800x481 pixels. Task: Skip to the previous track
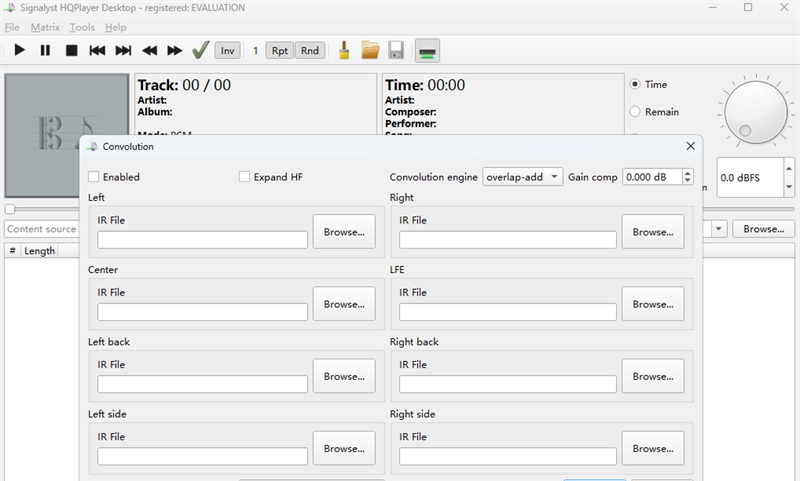97,50
